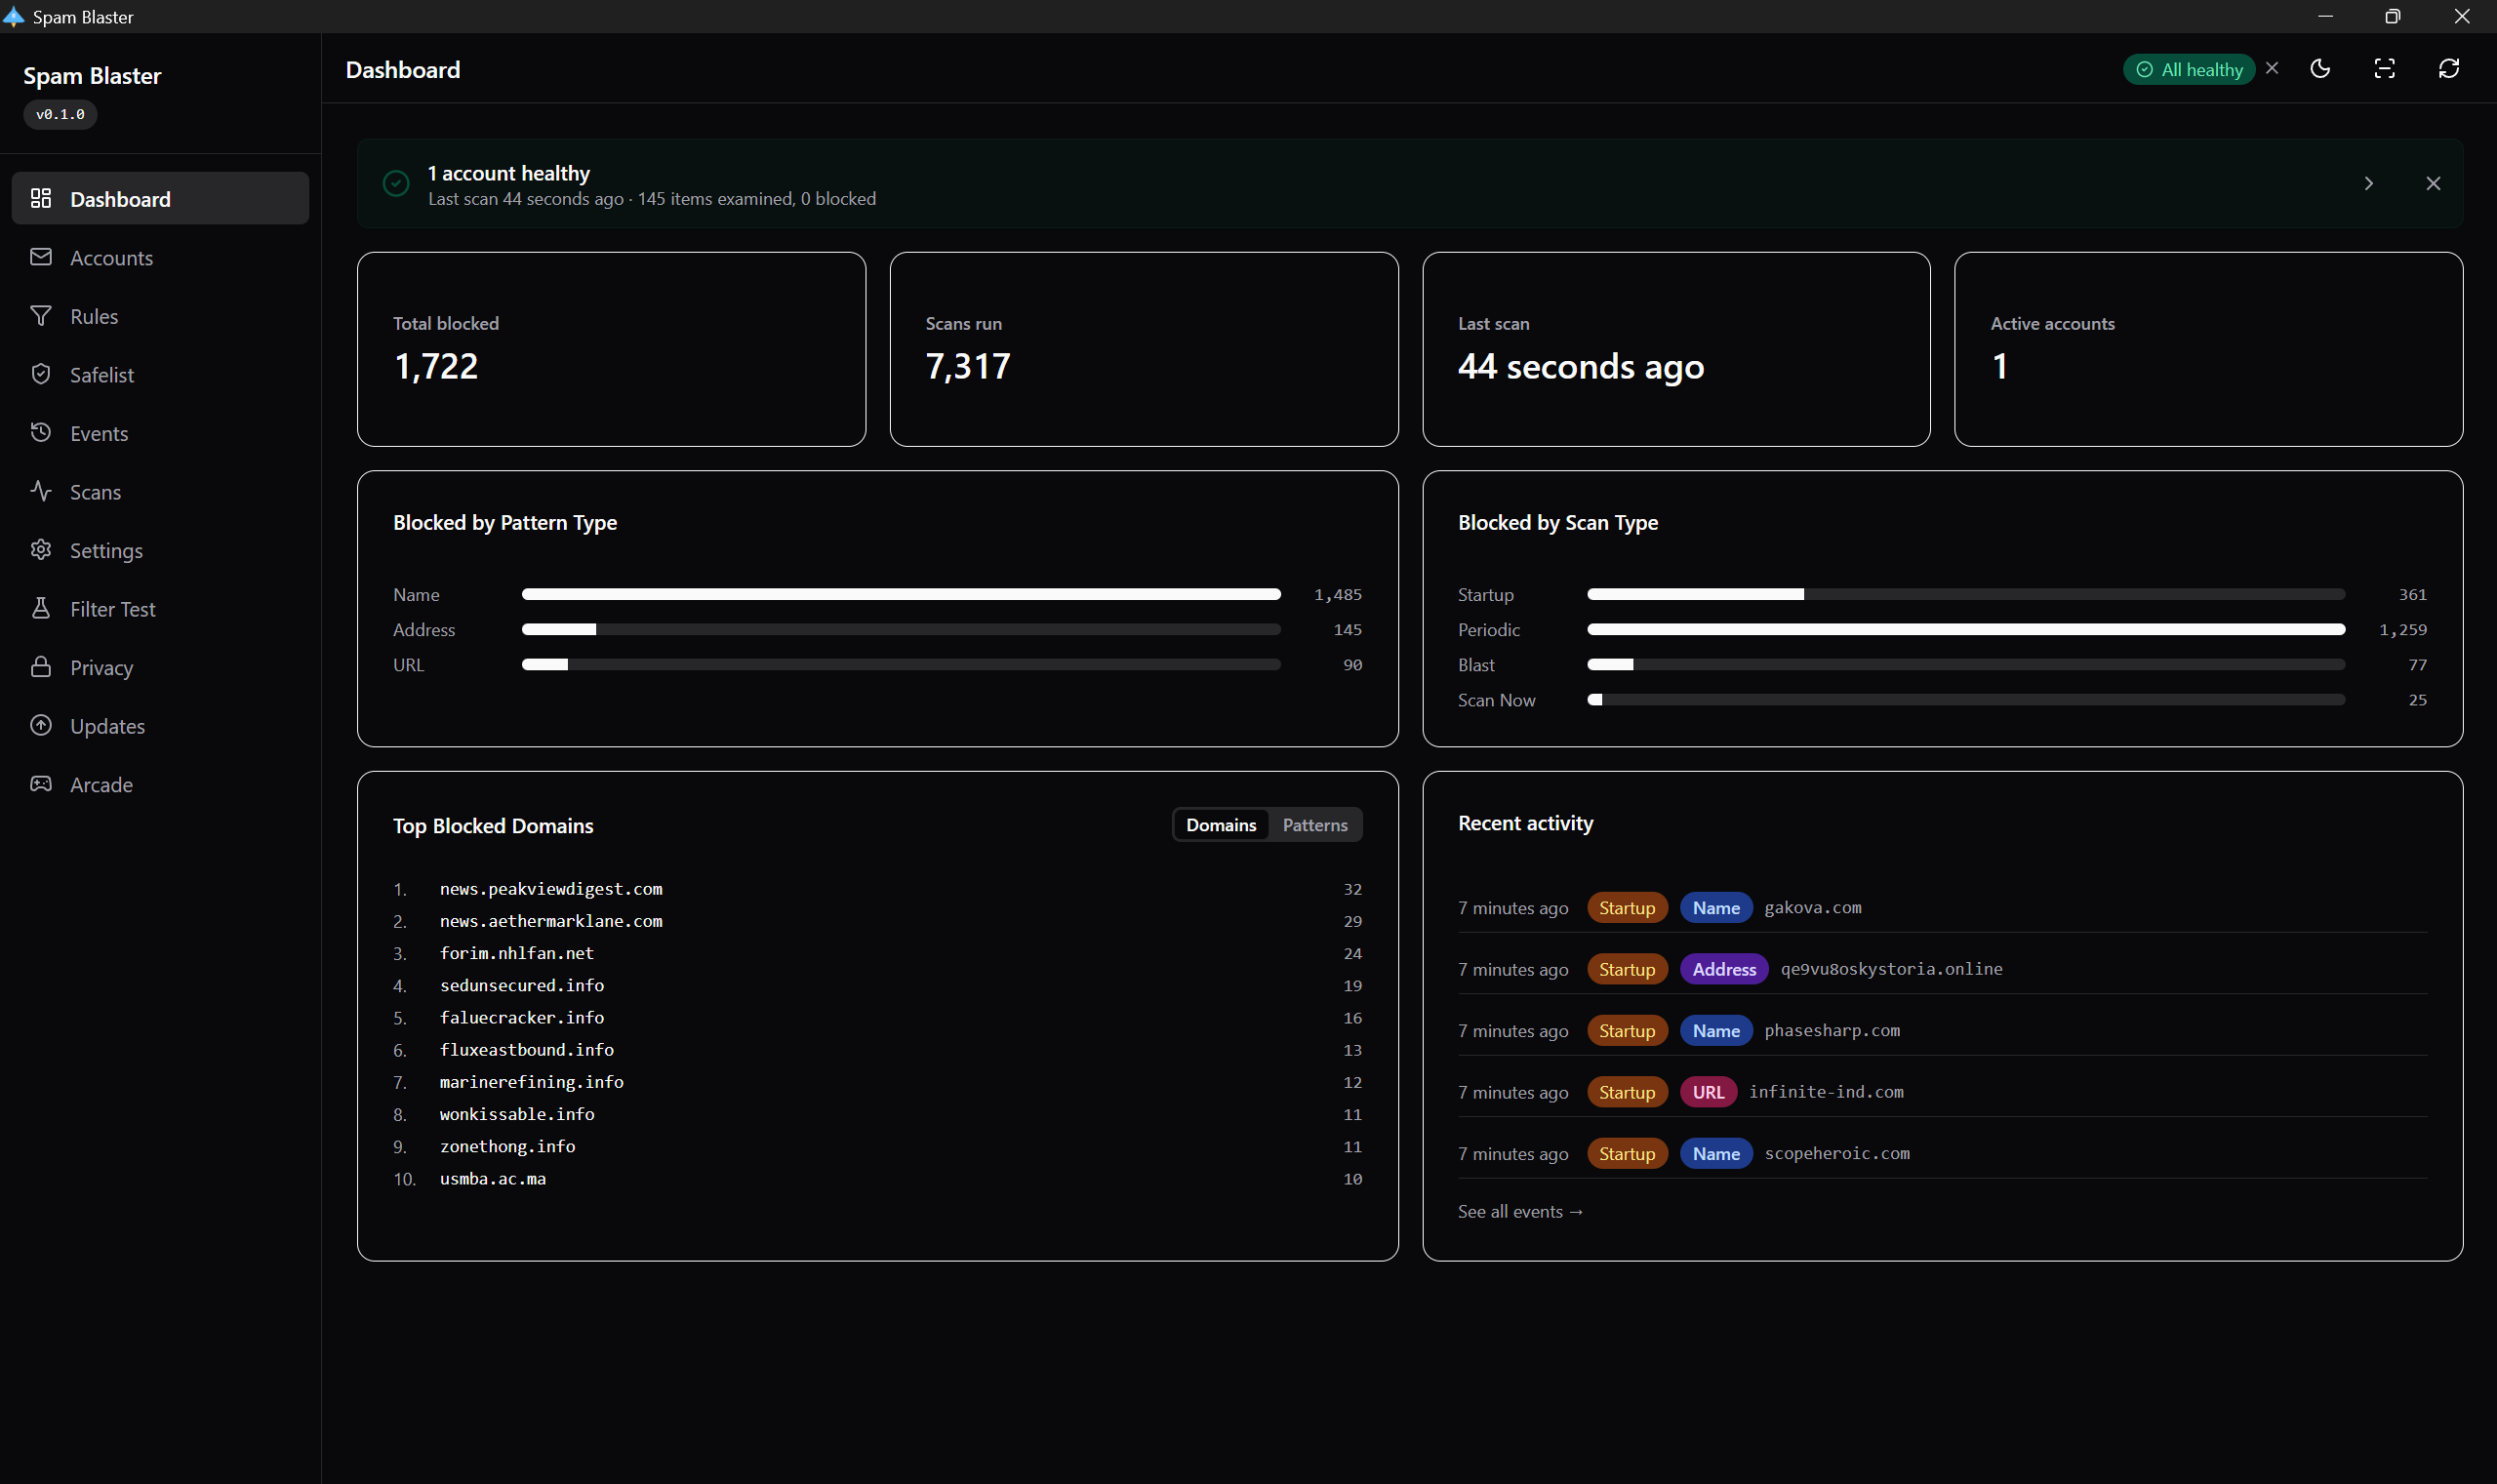Click the Spam Blaster app icon in title bar

(x=13, y=16)
